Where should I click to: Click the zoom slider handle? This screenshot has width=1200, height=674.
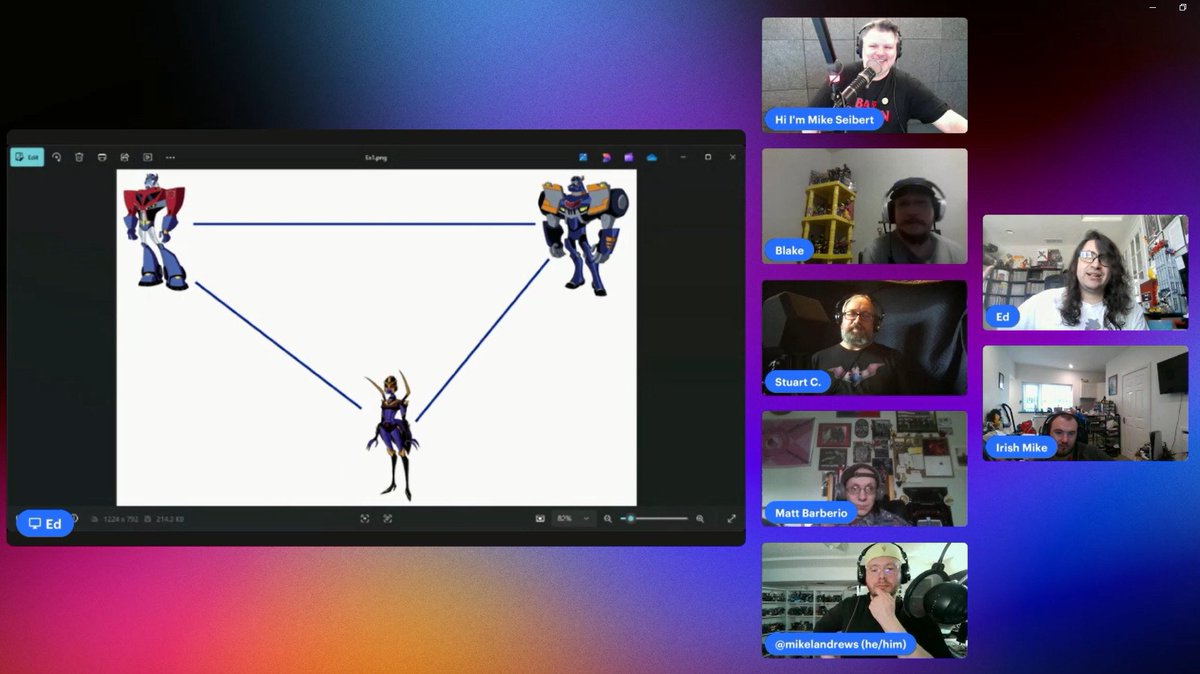point(630,518)
